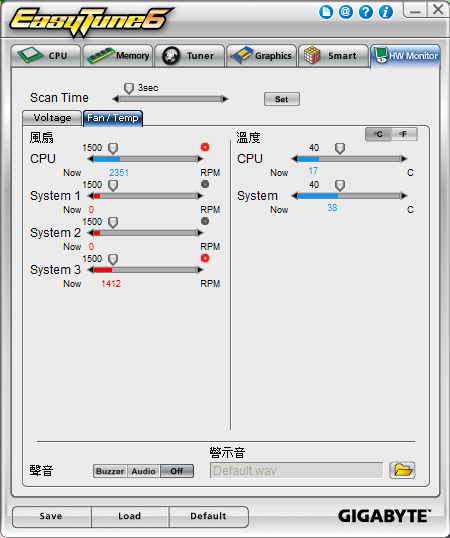The image size is (450, 538).
Task: Click System 2 fan threshold slider handle
Action: coord(113,223)
